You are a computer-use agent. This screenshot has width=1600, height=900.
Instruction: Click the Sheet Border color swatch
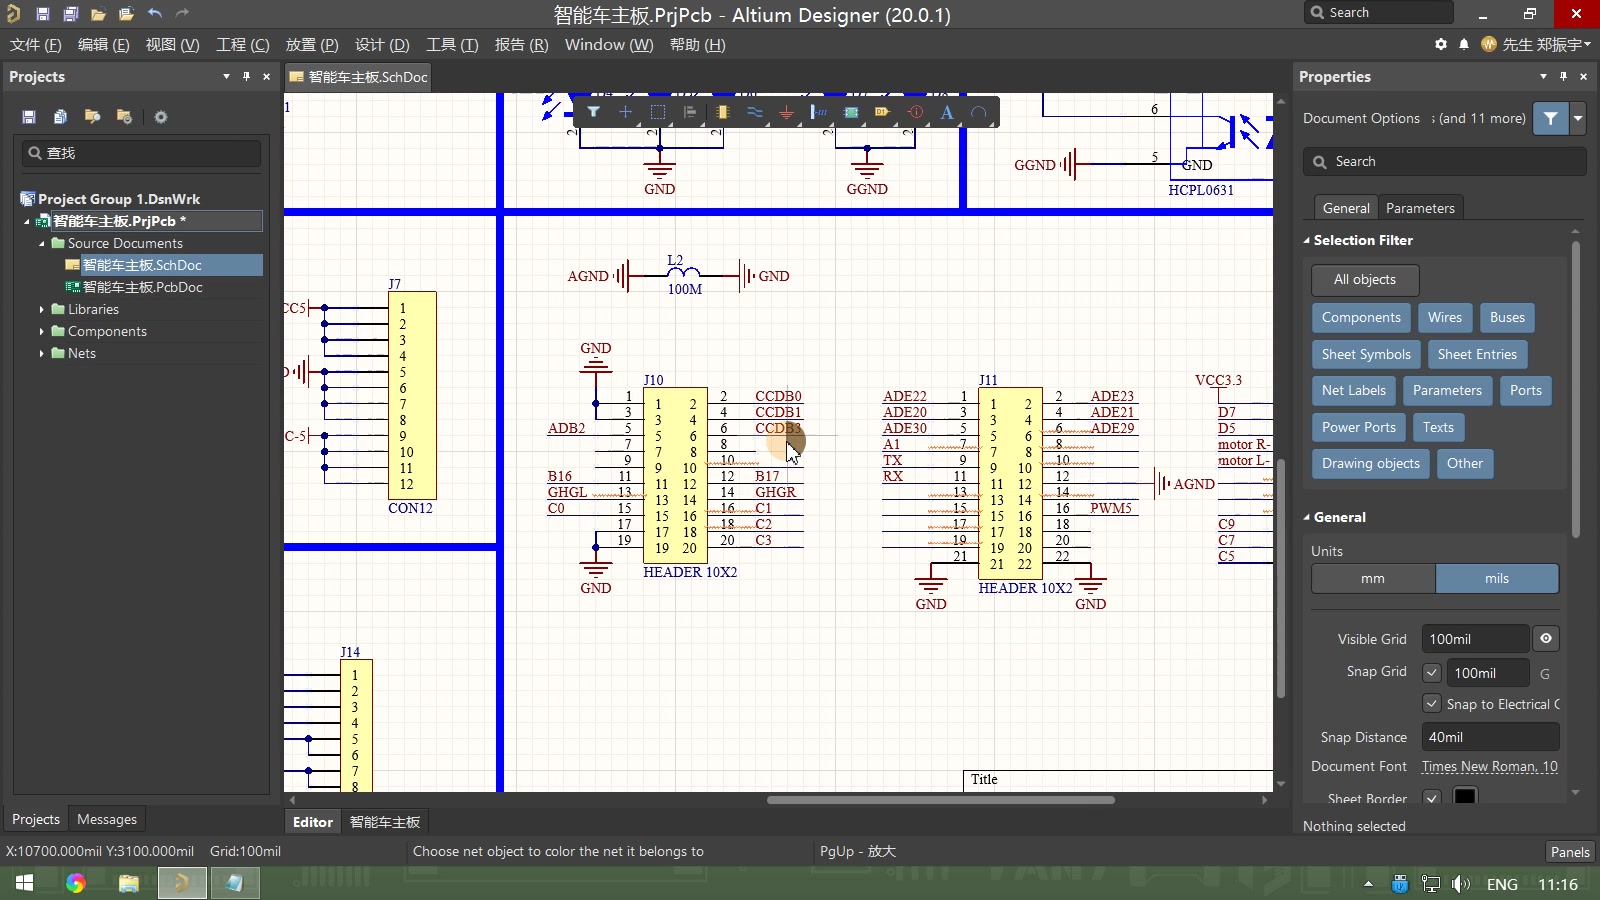1465,798
